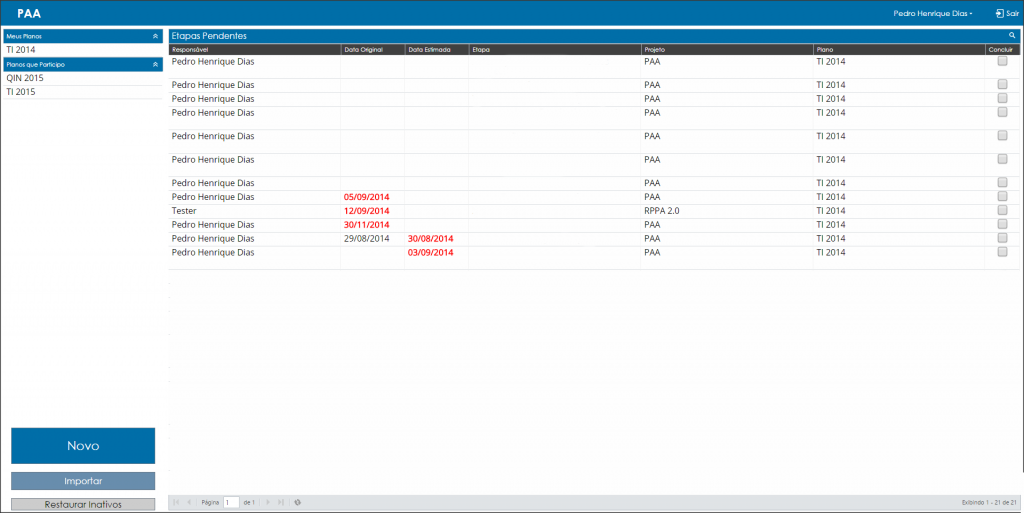
Task: Click the Importar button
Action: coord(83,481)
